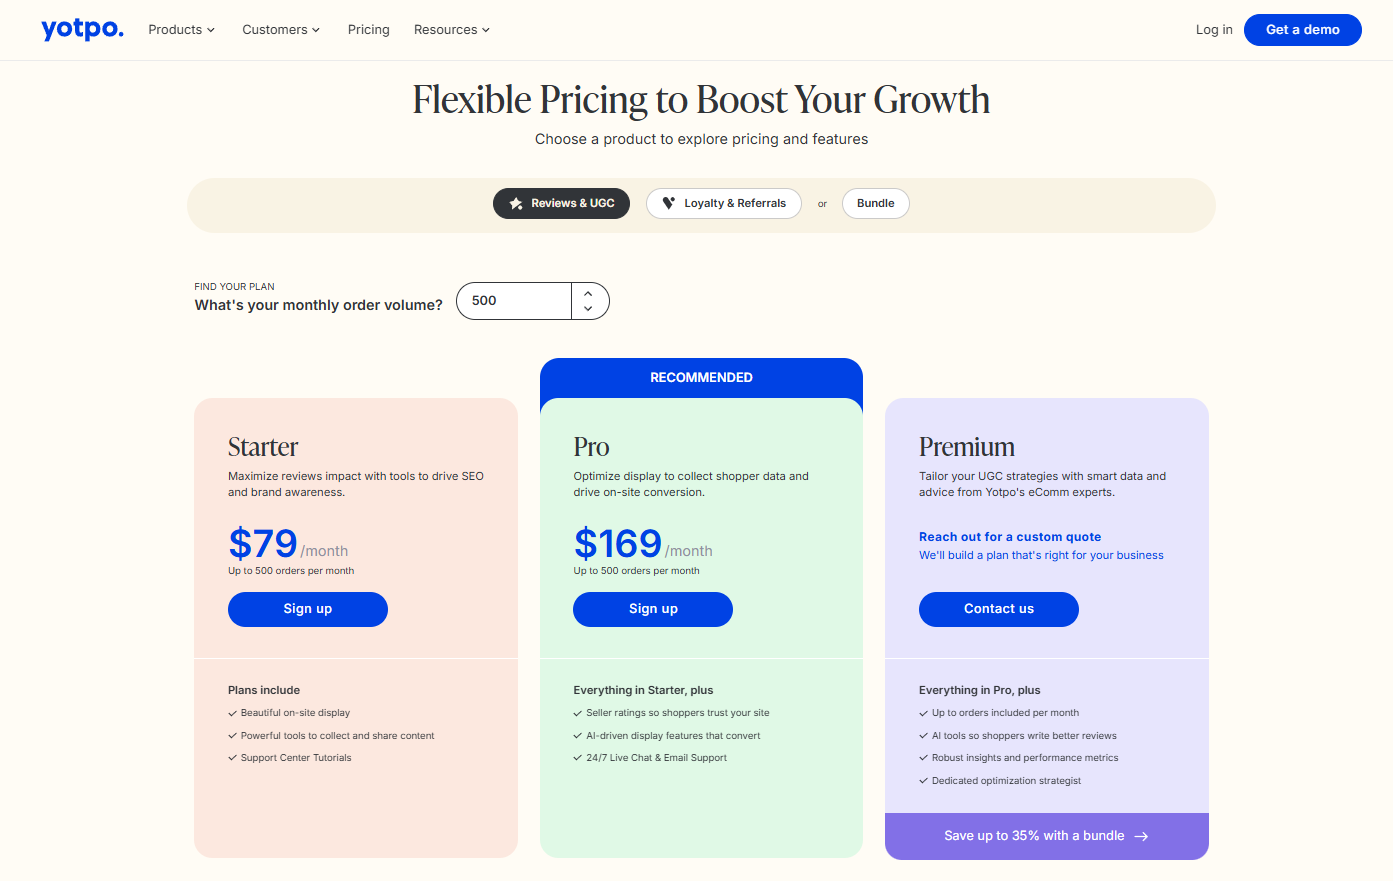Open the Products dropdown
This screenshot has width=1393, height=881.
pos(181,29)
